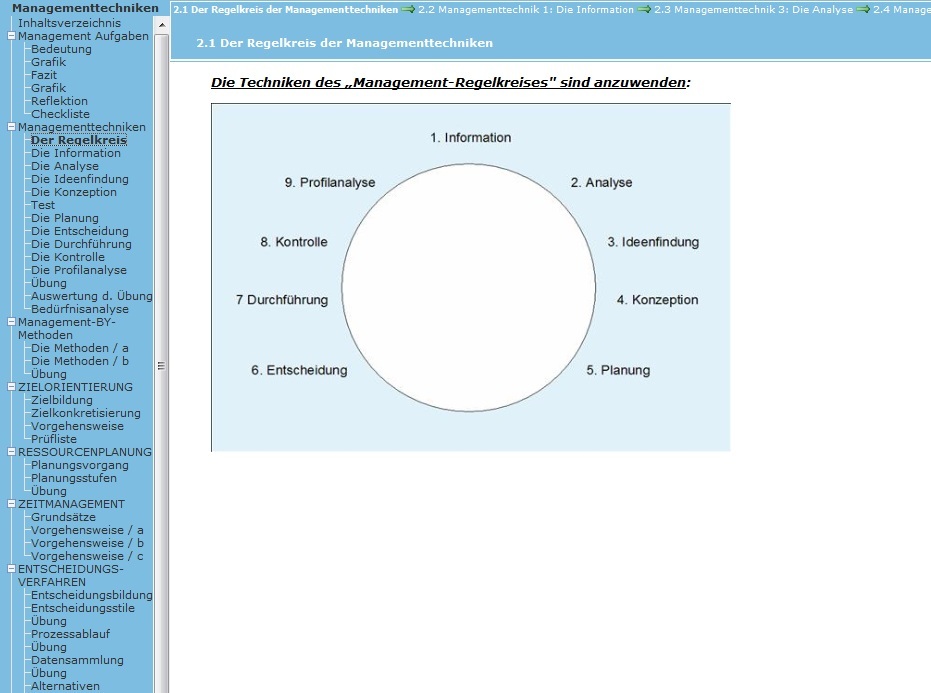
Task: Click the green arrow after 2.1 breadcrumb
Action: [x=408, y=10]
